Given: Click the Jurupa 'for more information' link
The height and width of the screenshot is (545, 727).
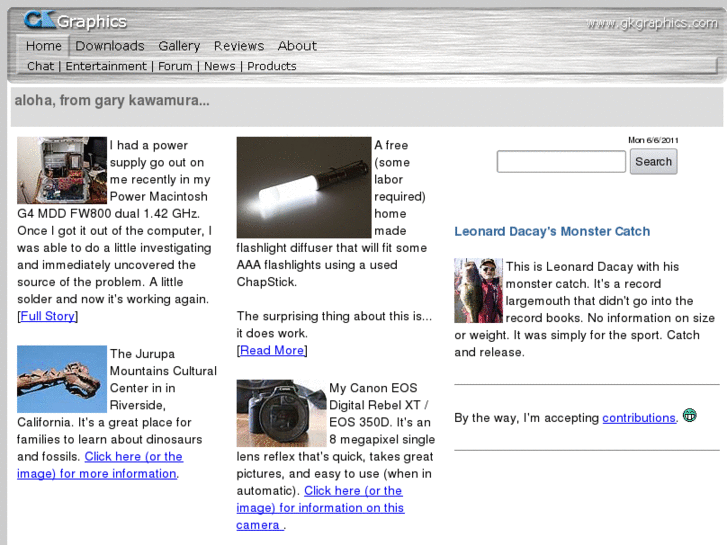Looking at the screenshot, I should (x=100, y=465).
